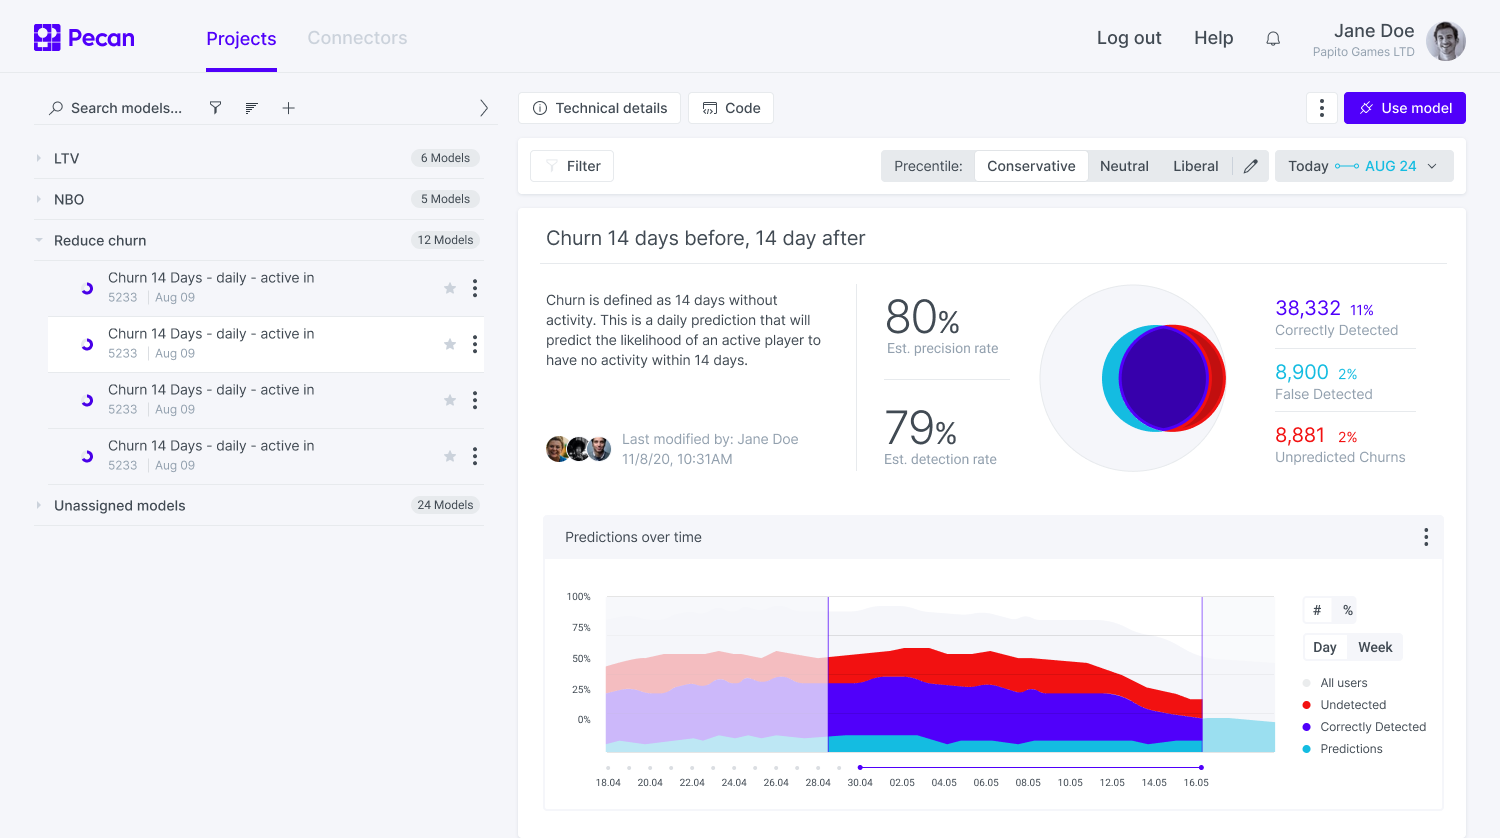Switch to the Connectors tab
Screen dimensions: 1500x838
click(357, 38)
